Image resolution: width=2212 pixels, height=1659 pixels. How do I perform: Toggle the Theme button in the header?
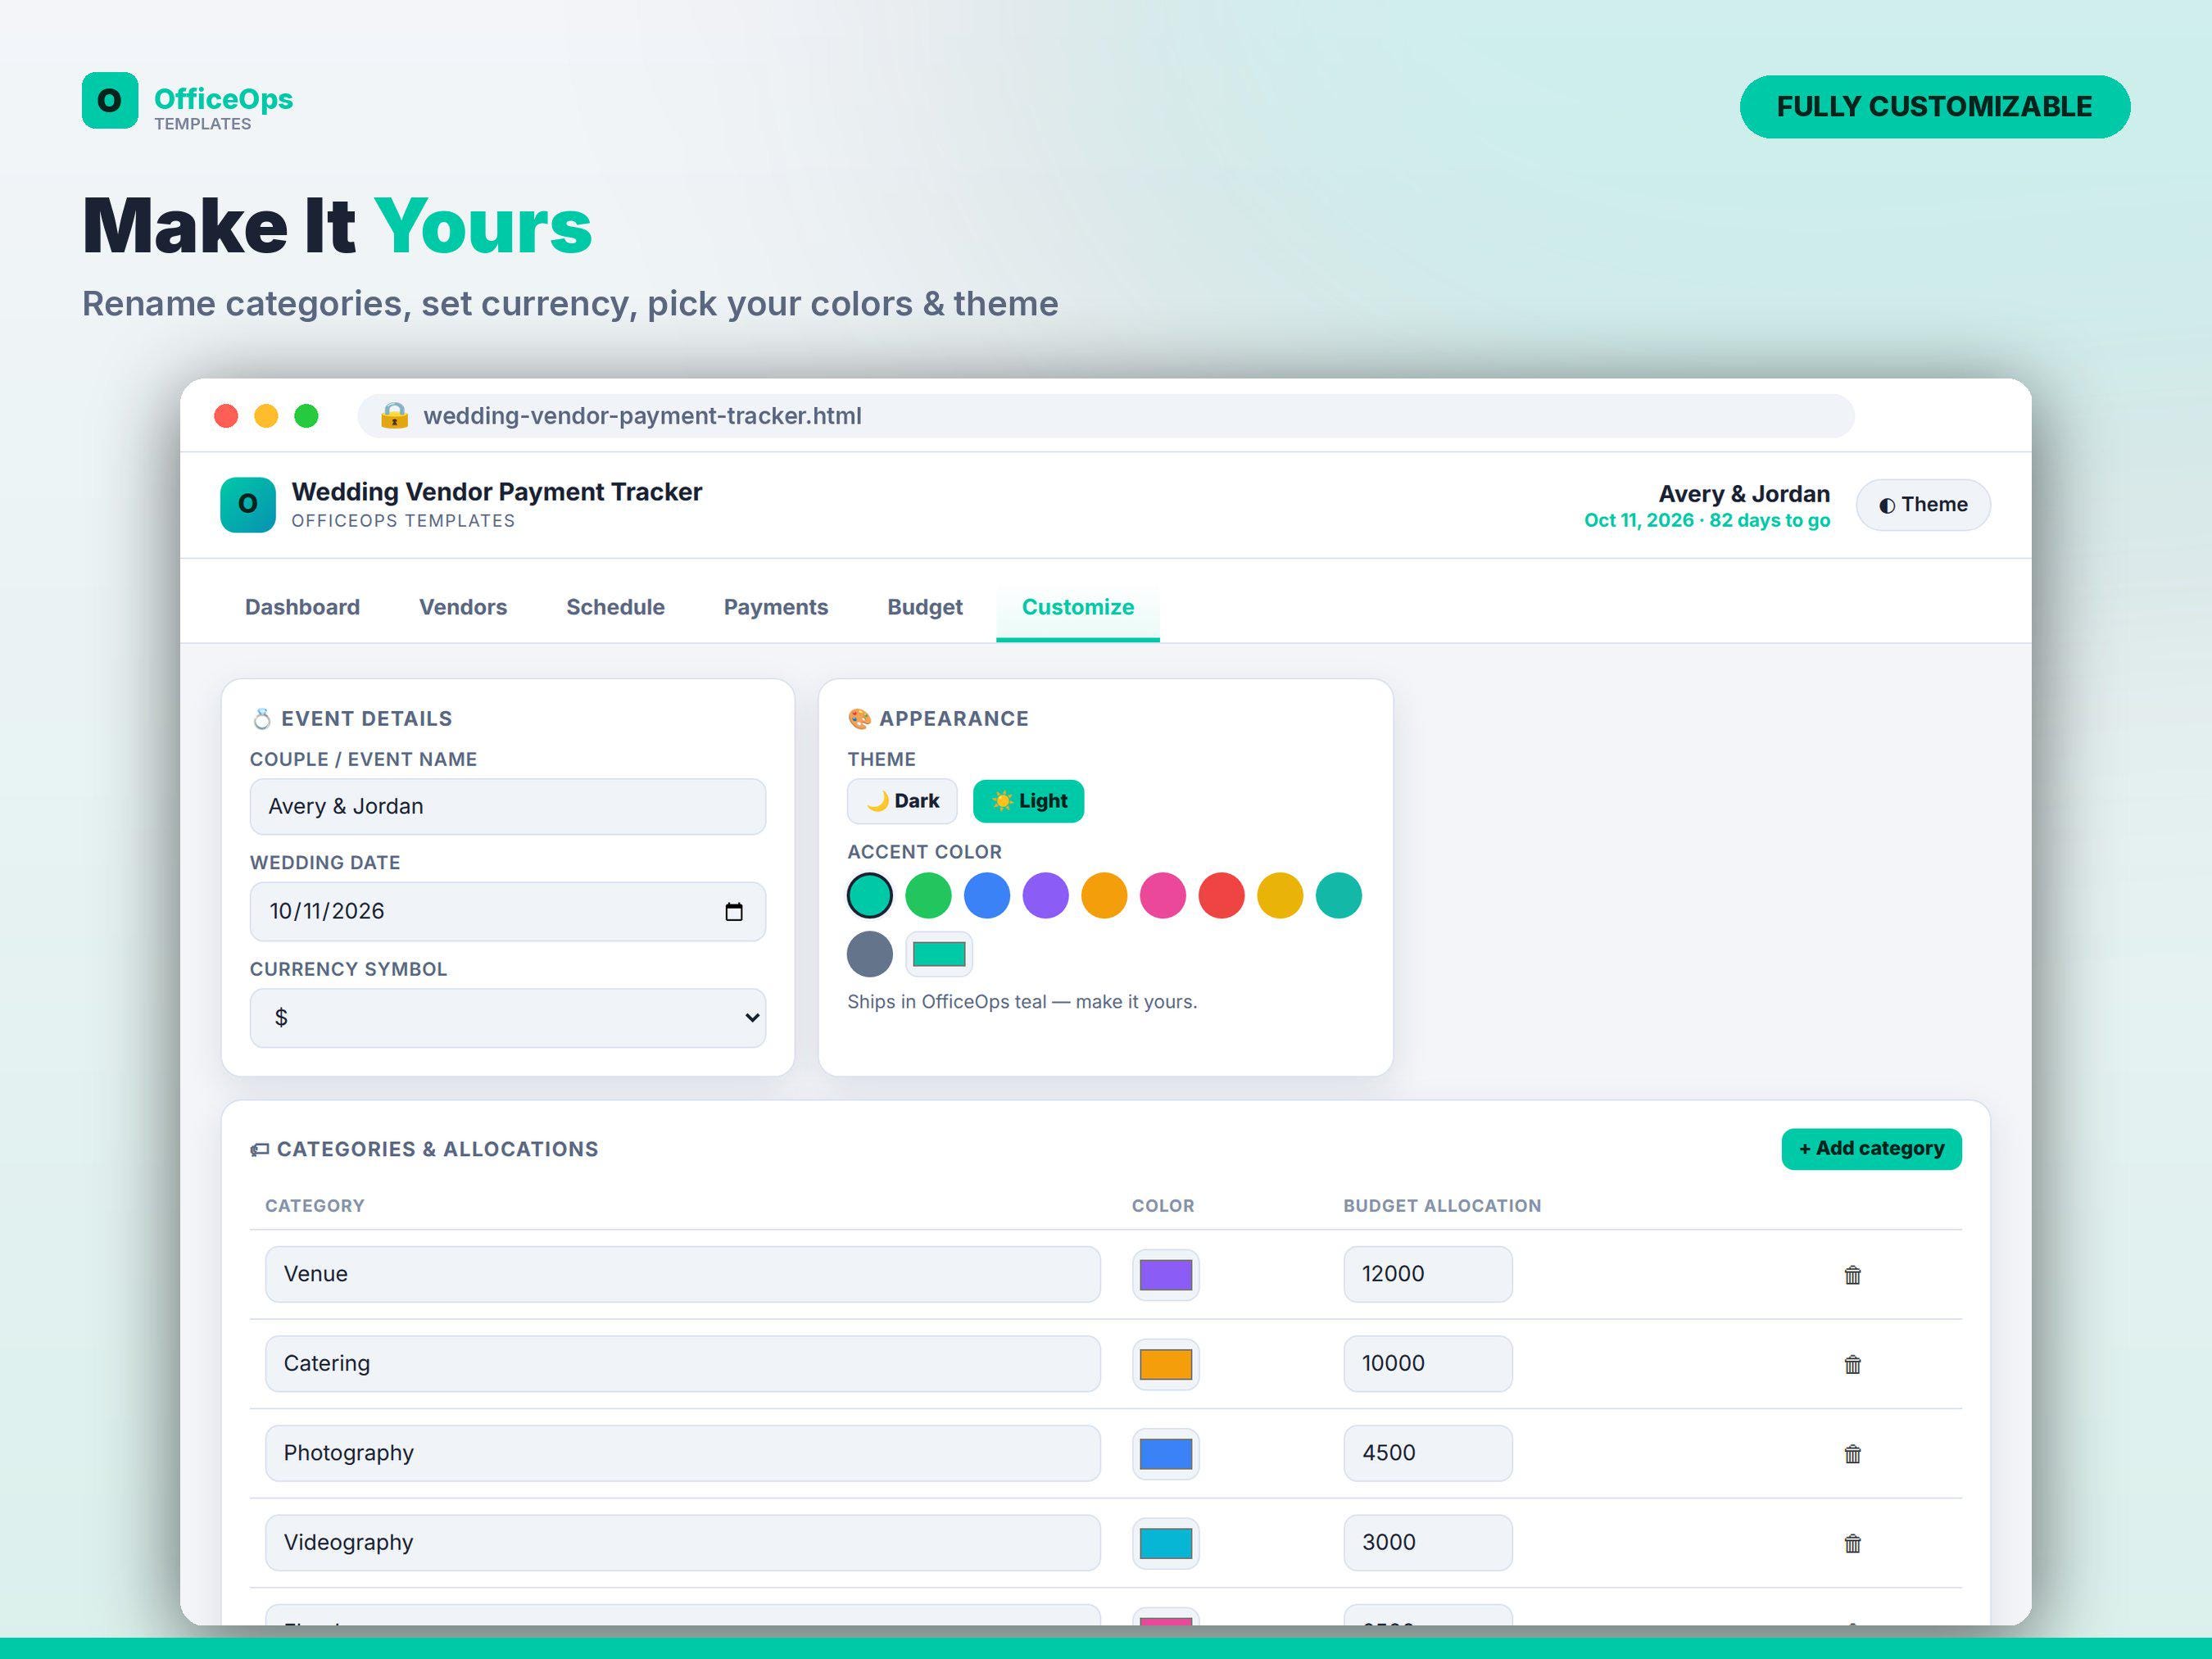[x=1922, y=505]
